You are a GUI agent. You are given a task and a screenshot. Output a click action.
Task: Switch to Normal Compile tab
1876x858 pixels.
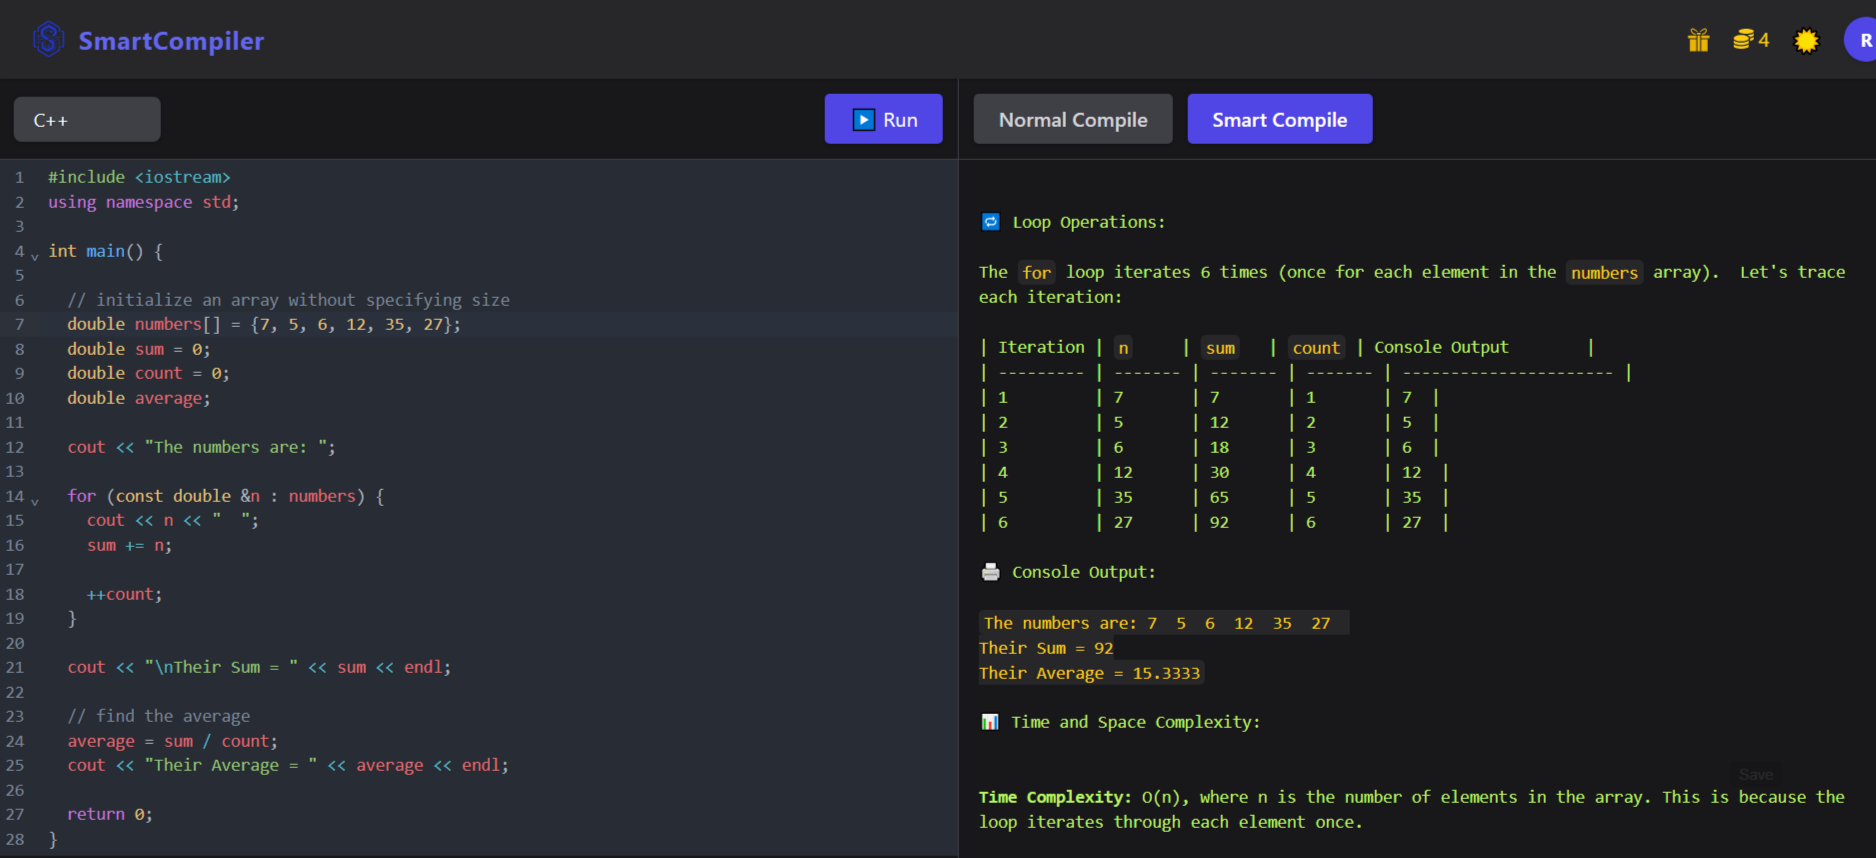pos(1072,120)
